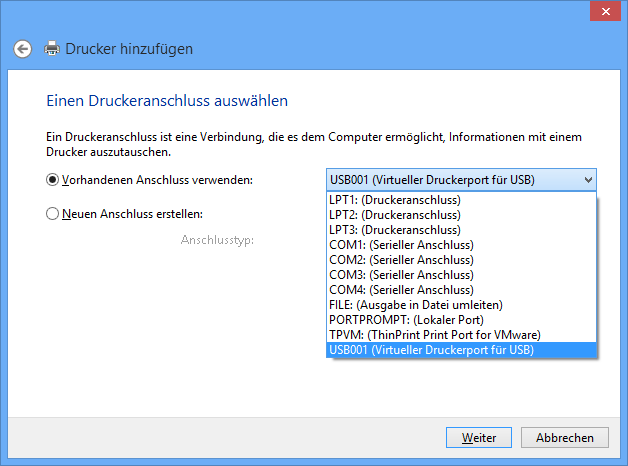
Task: Click the printer icon in title
Action: [52, 49]
